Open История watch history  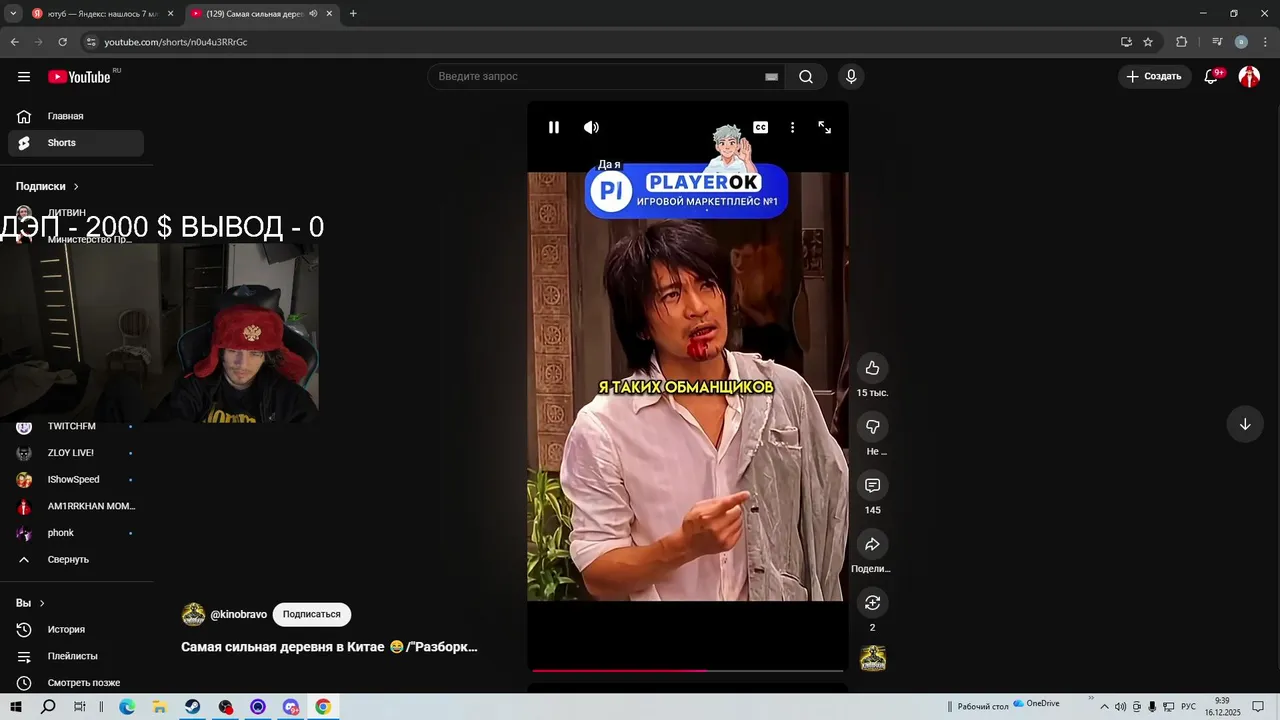point(76,630)
